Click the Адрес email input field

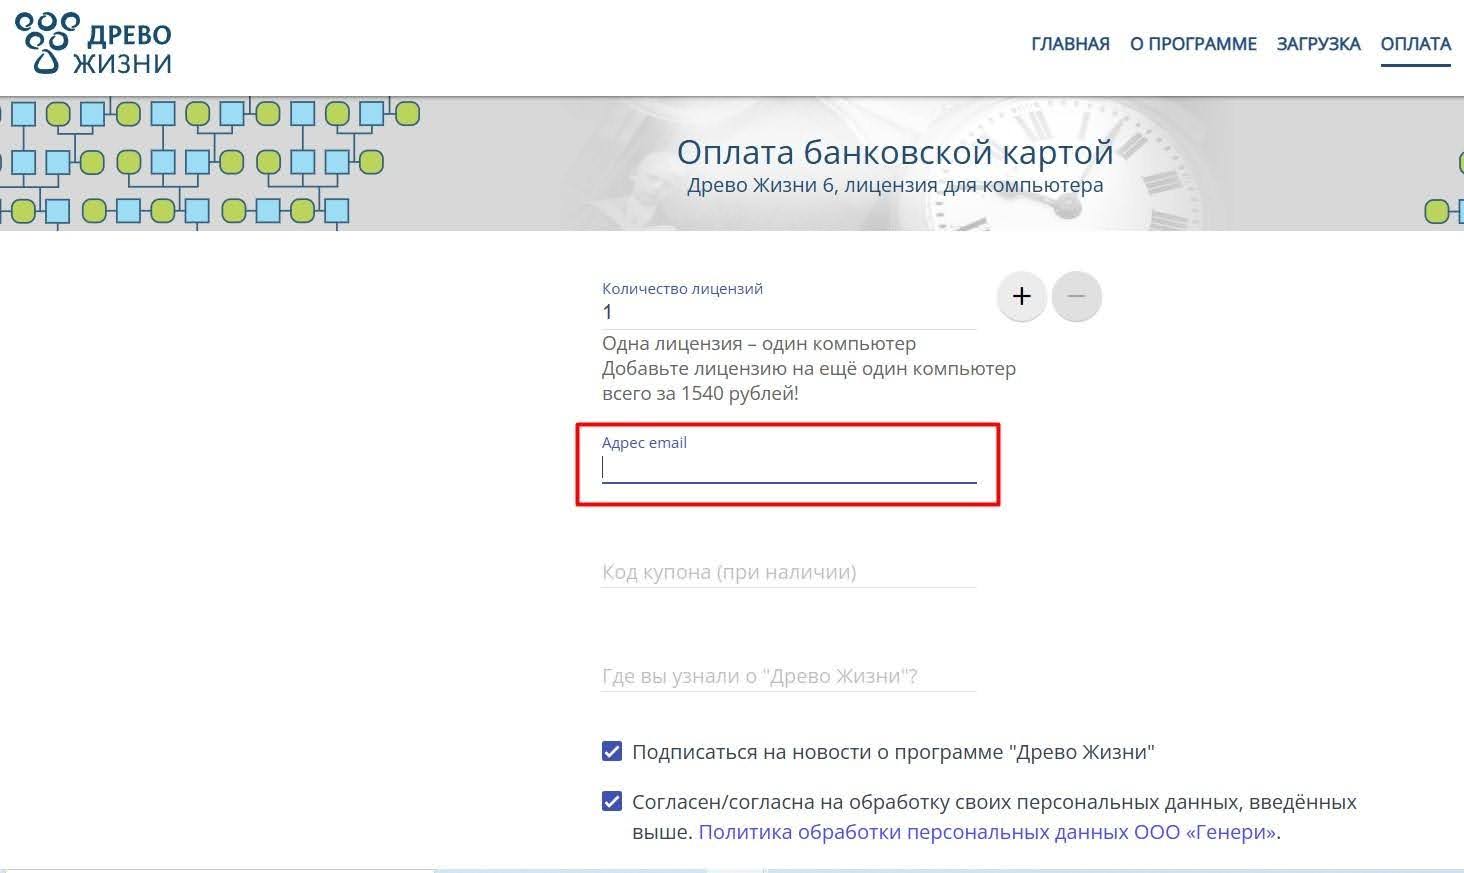[x=789, y=468]
